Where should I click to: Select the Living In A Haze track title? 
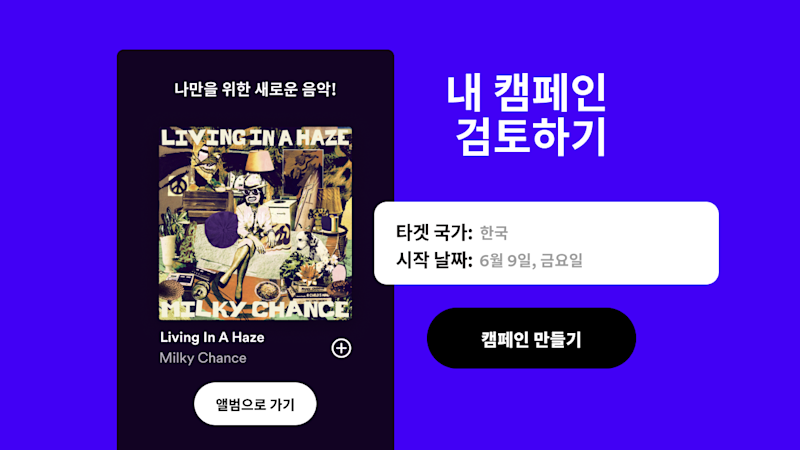[212, 337]
